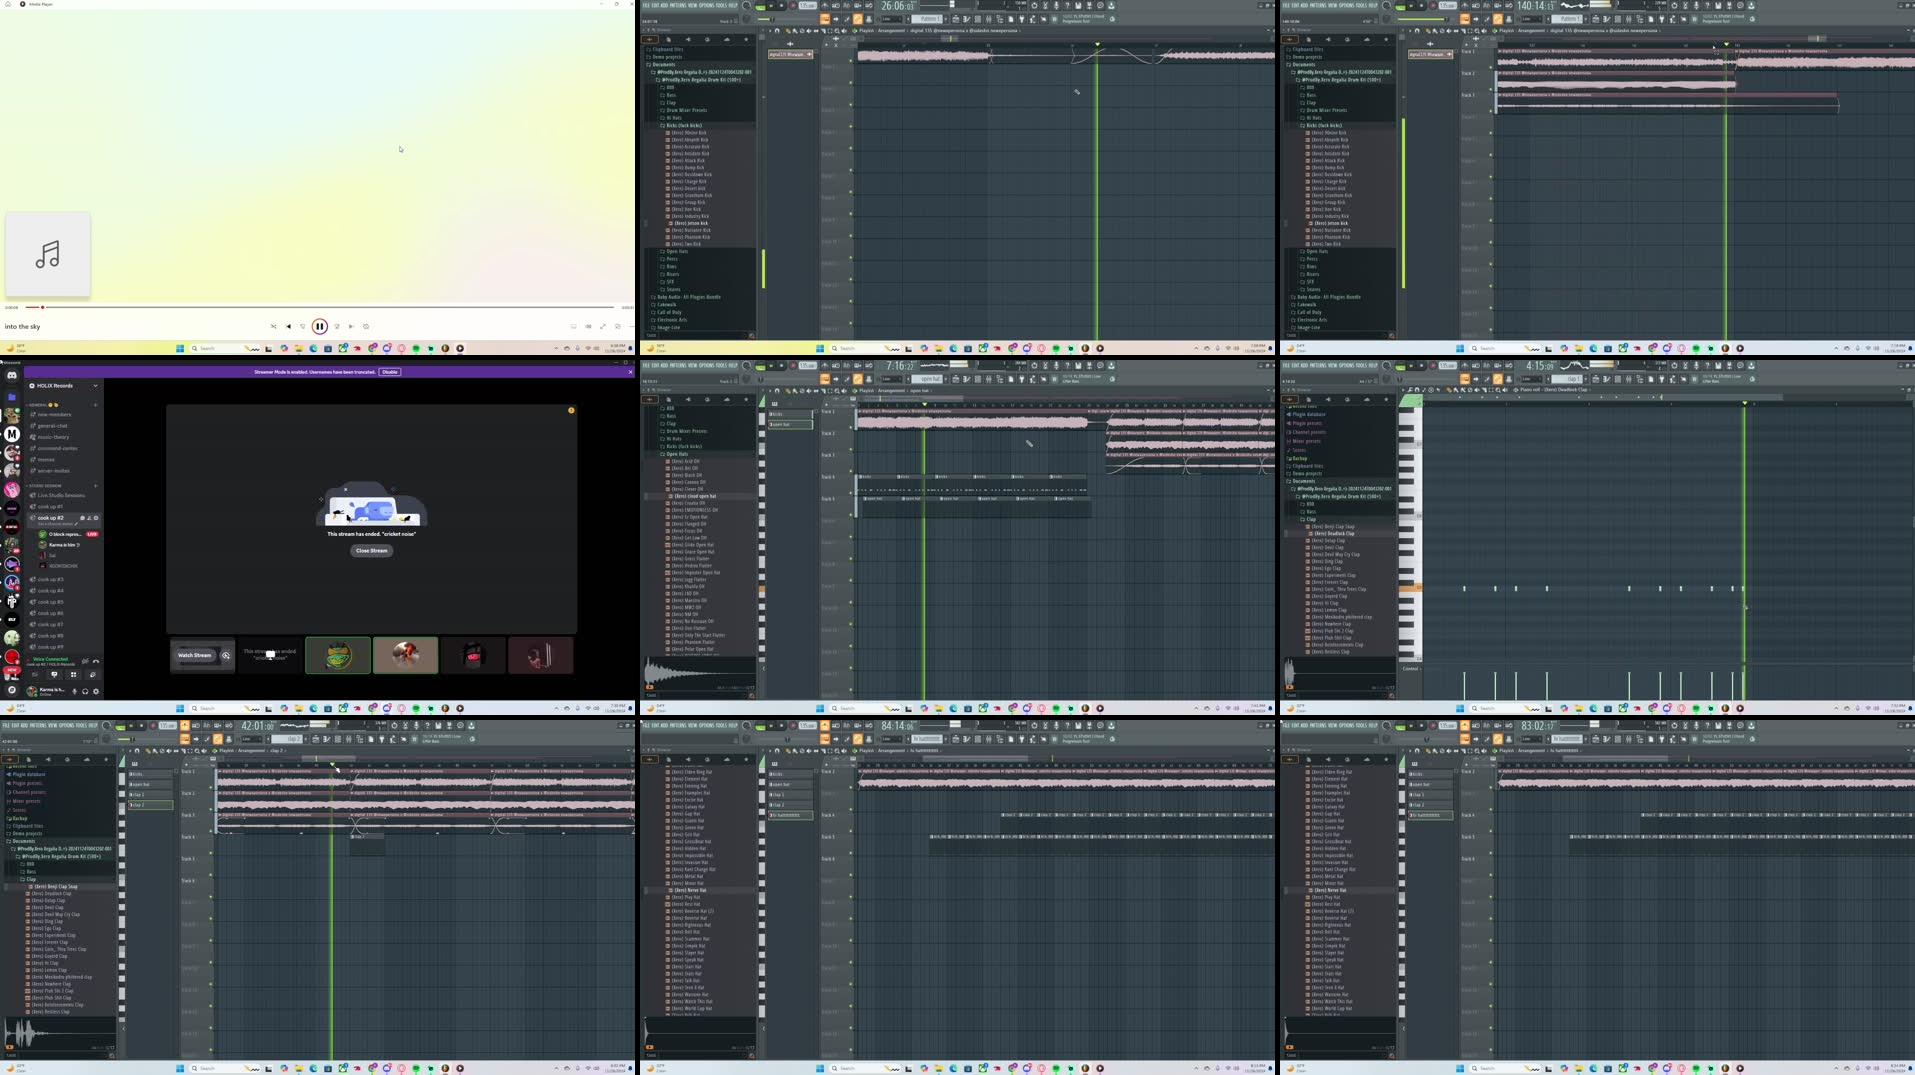Select the frog avatar participant tile
The width and height of the screenshot is (1915, 1075).
pyautogui.click(x=338, y=656)
